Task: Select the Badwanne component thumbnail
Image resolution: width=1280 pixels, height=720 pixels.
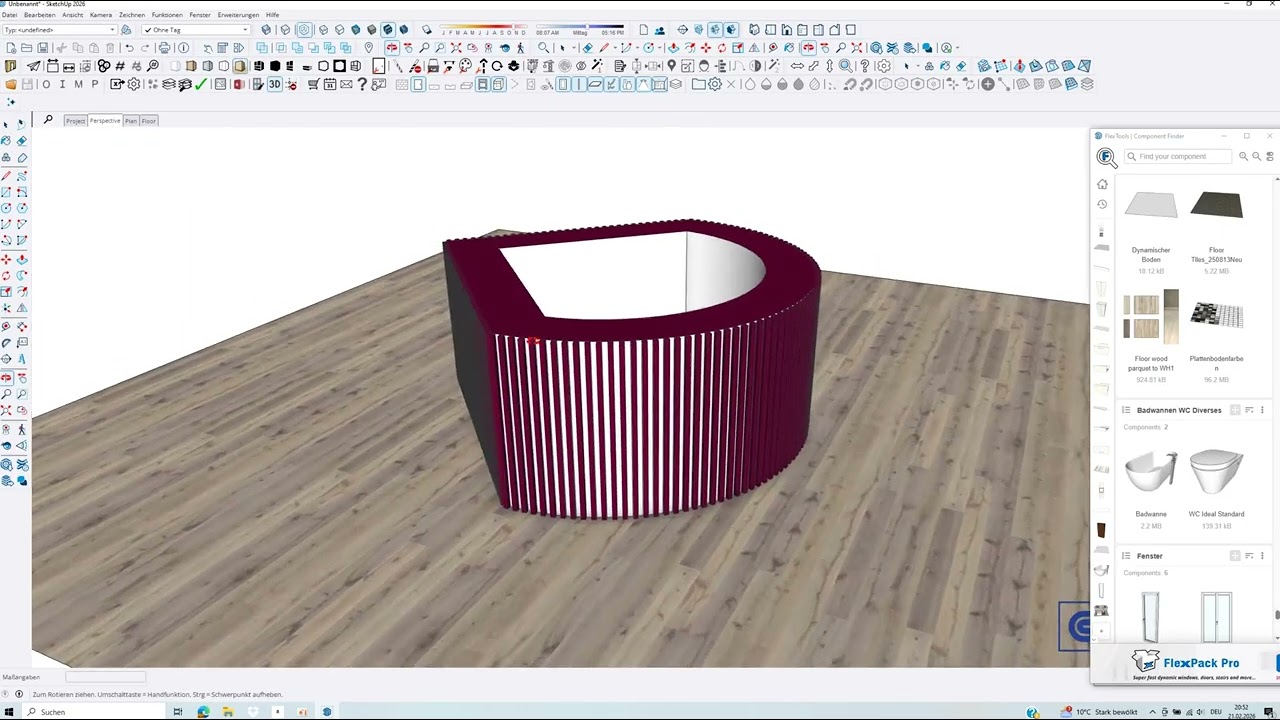Action: pyautogui.click(x=1151, y=472)
